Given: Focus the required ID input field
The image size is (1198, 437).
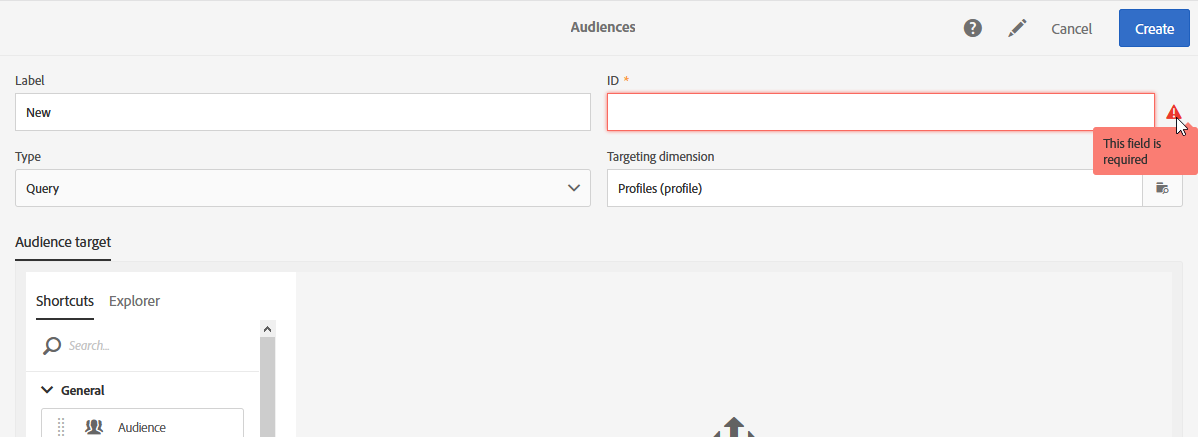Looking at the screenshot, I should (880, 112).
